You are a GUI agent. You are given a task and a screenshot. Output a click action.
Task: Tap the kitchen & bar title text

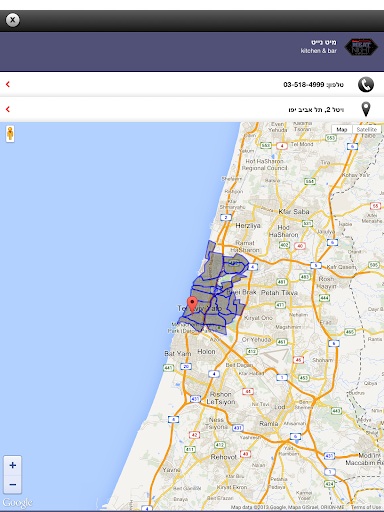[x=319, y=51]
